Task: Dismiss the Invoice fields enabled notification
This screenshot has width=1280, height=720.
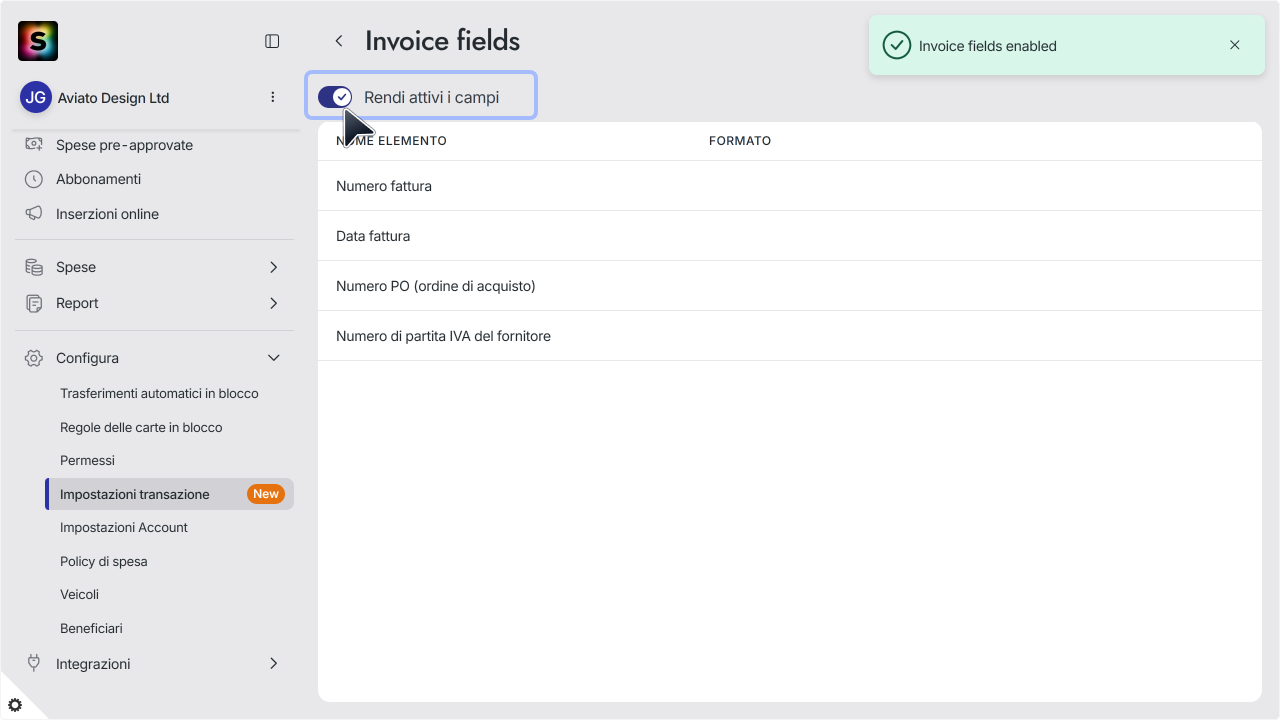Action: (x=1235, y=45)
